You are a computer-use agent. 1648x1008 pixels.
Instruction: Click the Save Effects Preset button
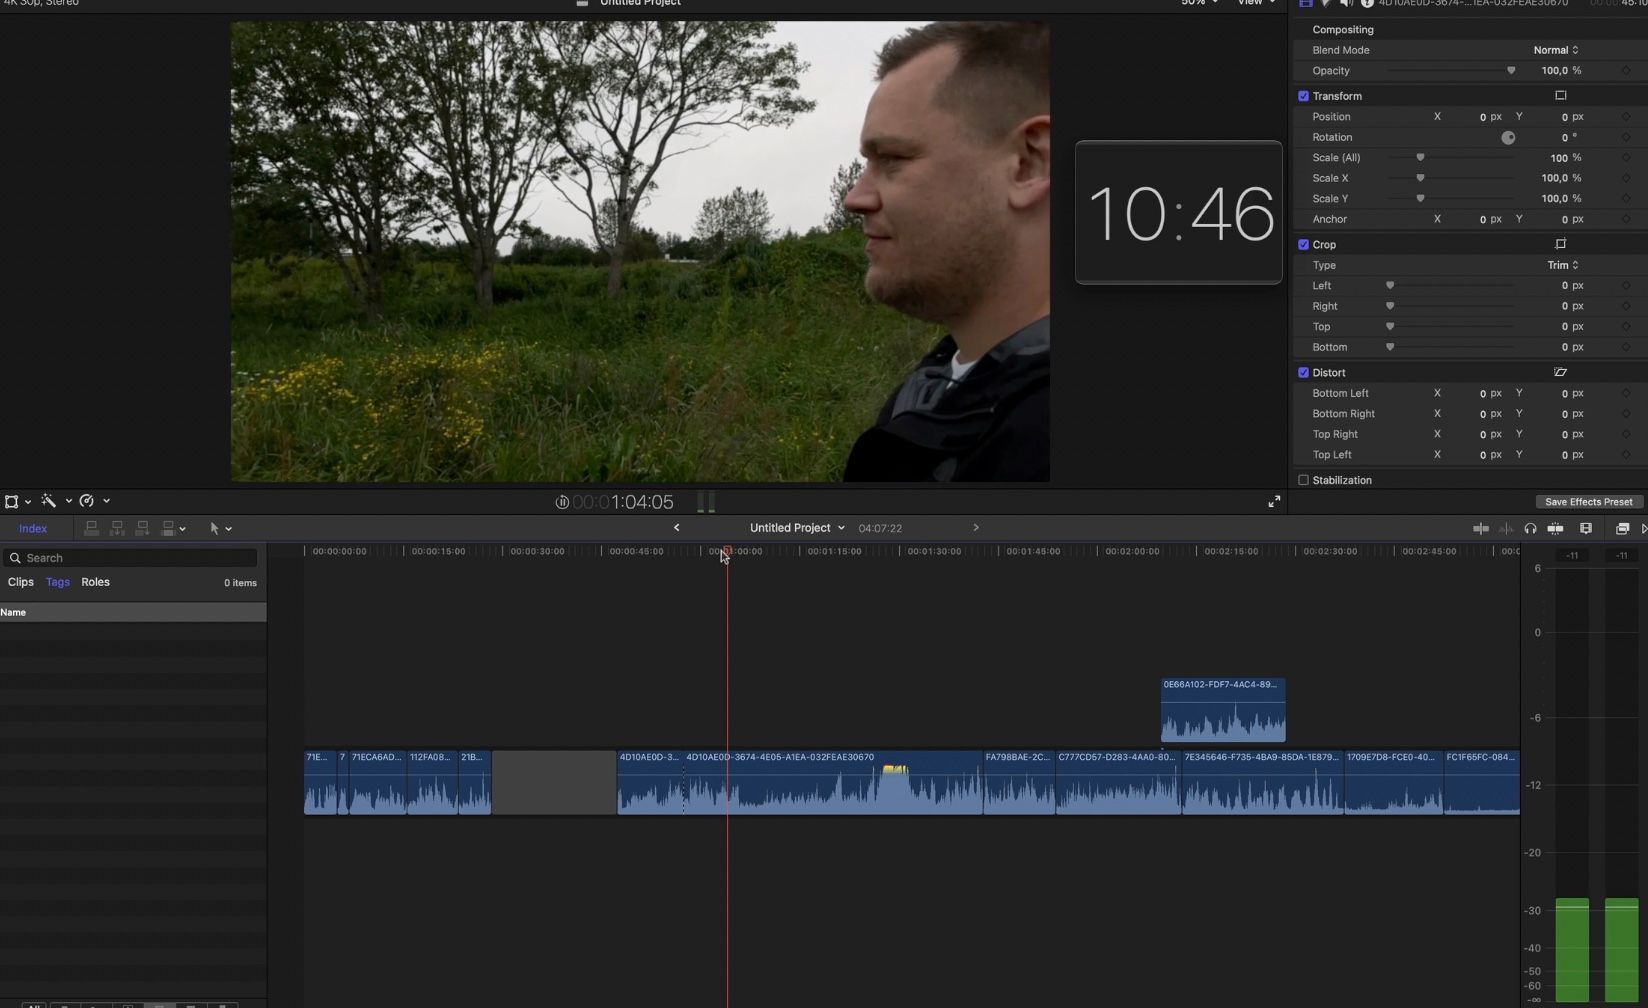click(x=1588, y=502)
